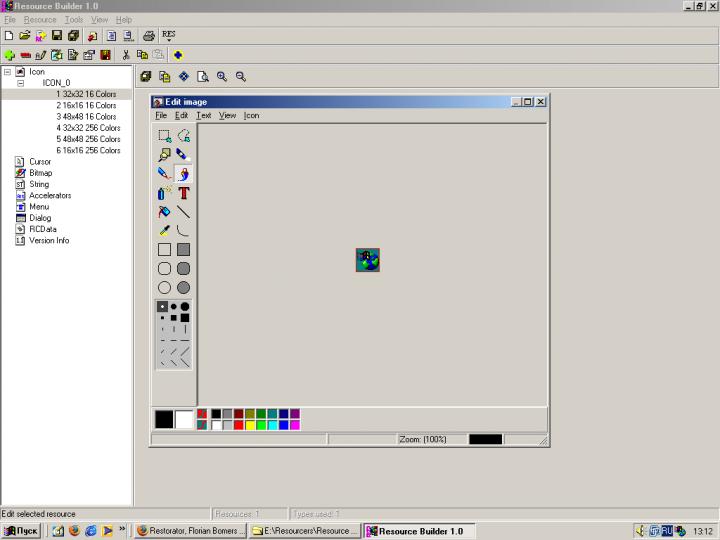The width and height of the screenshot is (720, 540).
Task: Choose the paint bucket fill tool
Action: pyautogui.click(x=164, y=212)
